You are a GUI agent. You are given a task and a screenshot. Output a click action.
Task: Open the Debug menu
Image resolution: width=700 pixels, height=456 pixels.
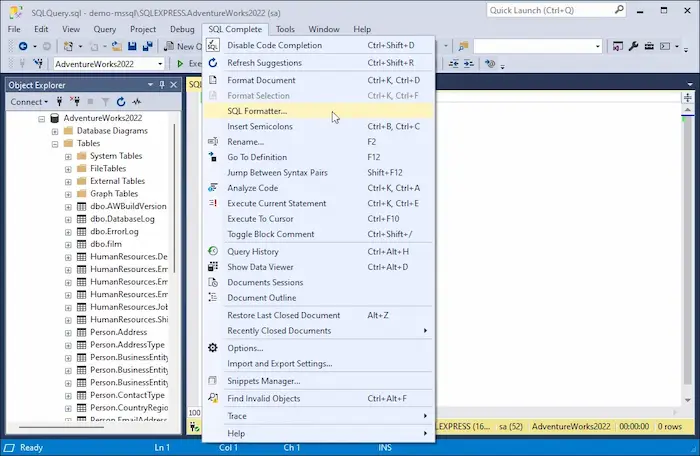point(182,29)
